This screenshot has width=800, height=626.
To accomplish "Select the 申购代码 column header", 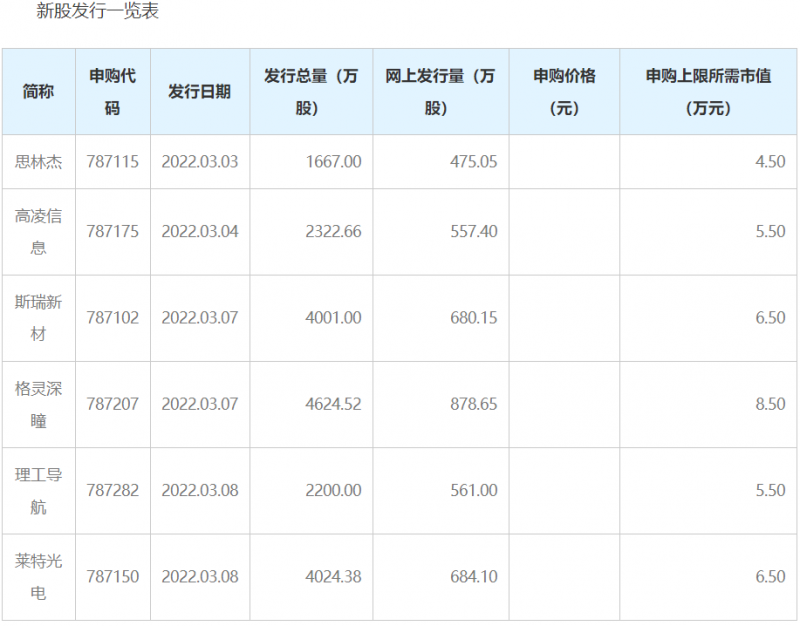I will click(113, 92).
